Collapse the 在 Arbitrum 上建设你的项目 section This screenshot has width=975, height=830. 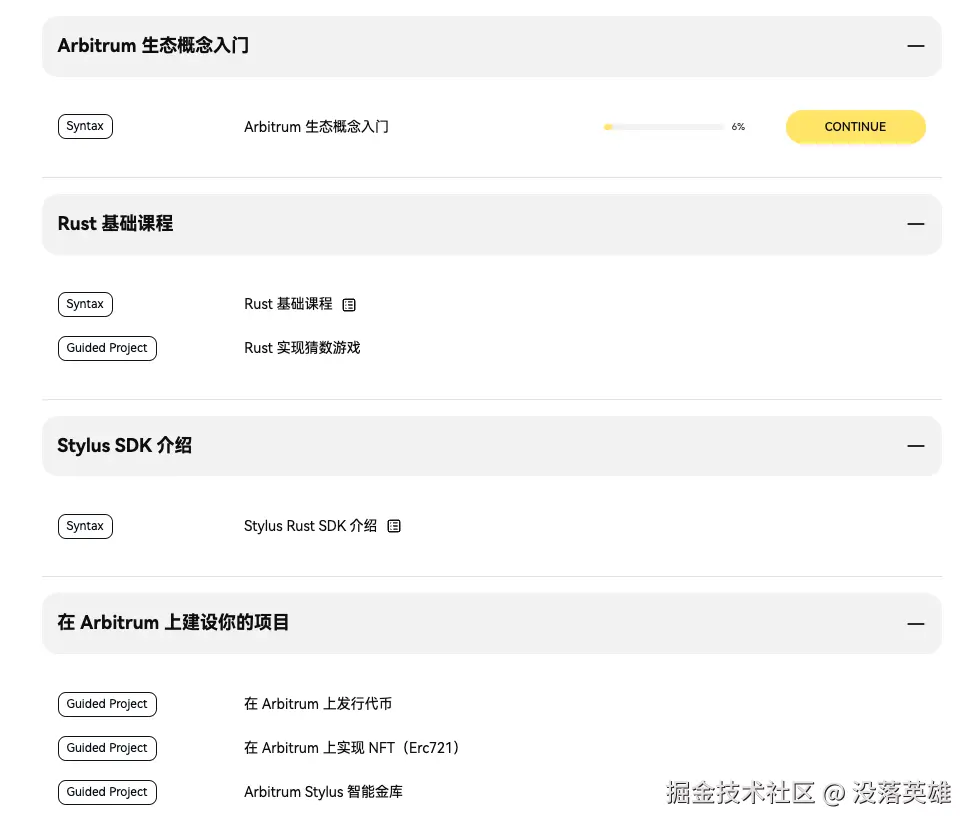(x=915, y=623)
